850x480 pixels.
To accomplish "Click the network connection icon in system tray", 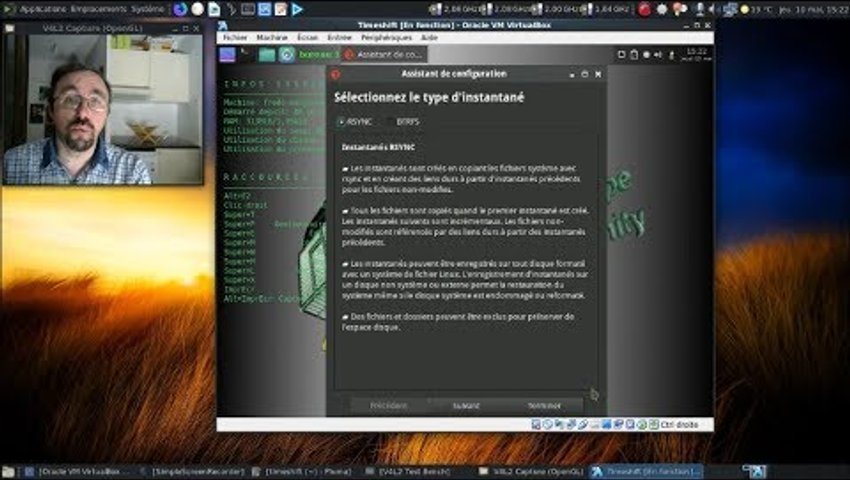I will point(730,9).
